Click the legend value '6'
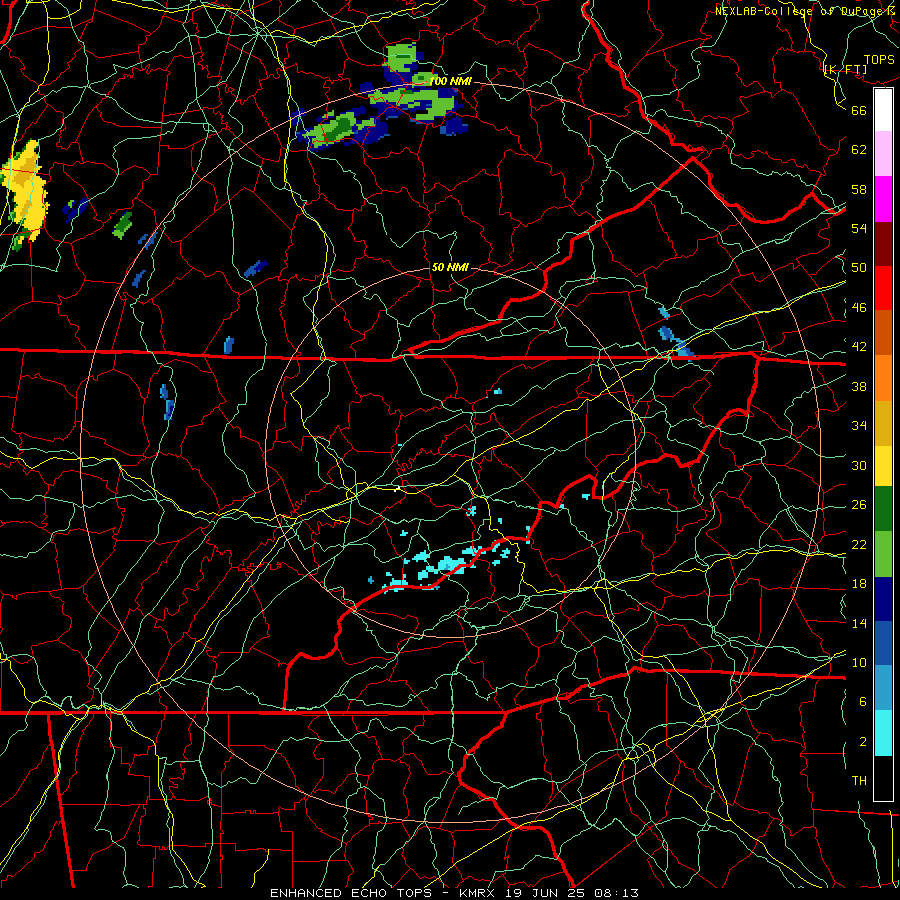 [x=862, y=702]
